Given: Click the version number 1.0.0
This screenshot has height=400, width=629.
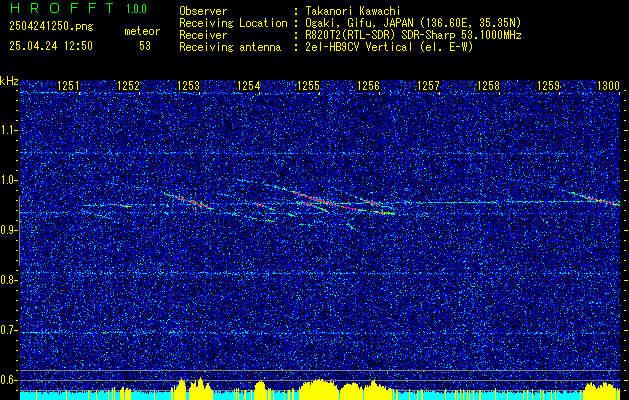Looking at the screenshot, I should [136, 8].
